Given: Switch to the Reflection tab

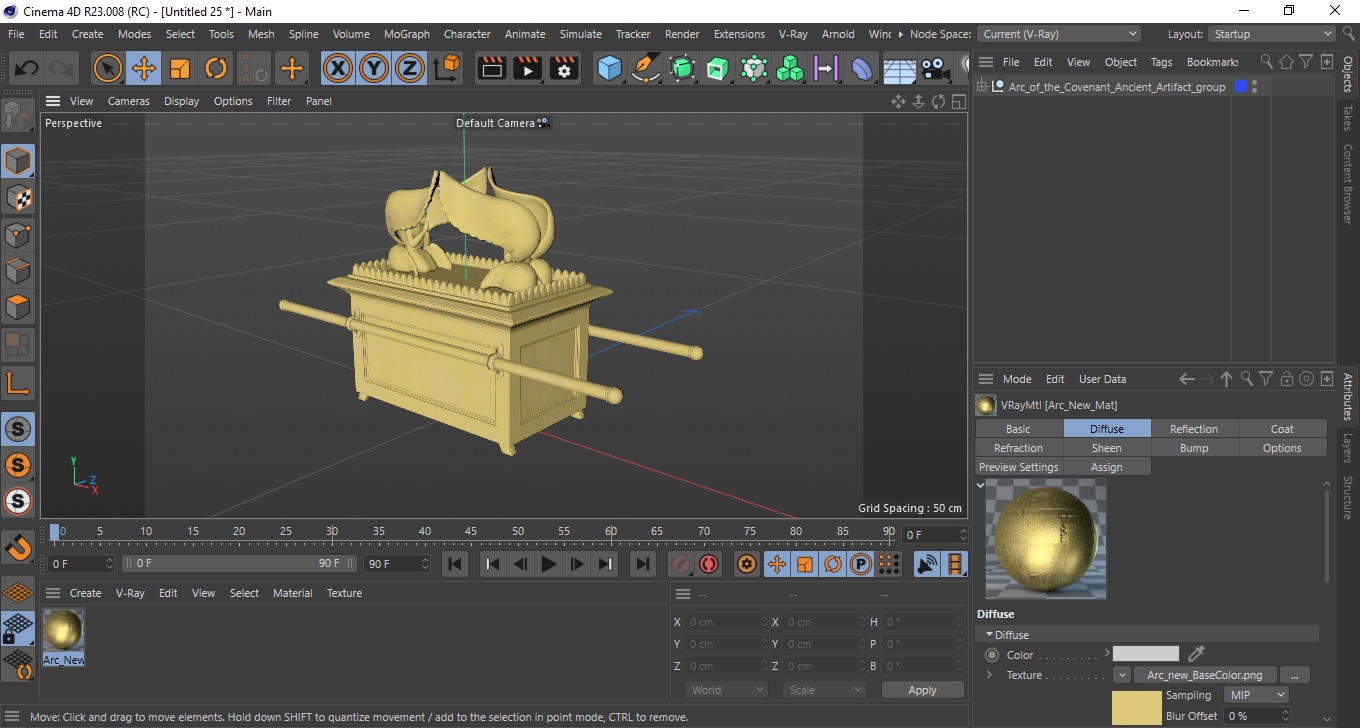Looking at the screenshot, I should click(x=1194, y=429).
